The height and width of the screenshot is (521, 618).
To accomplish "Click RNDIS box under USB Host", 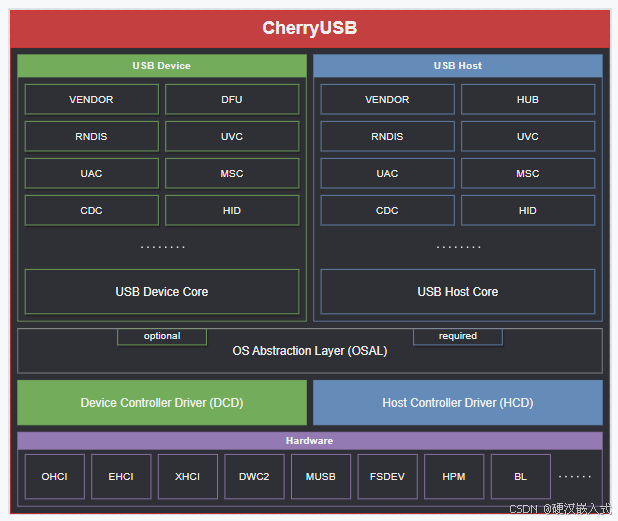I will [x=387, y=136].
